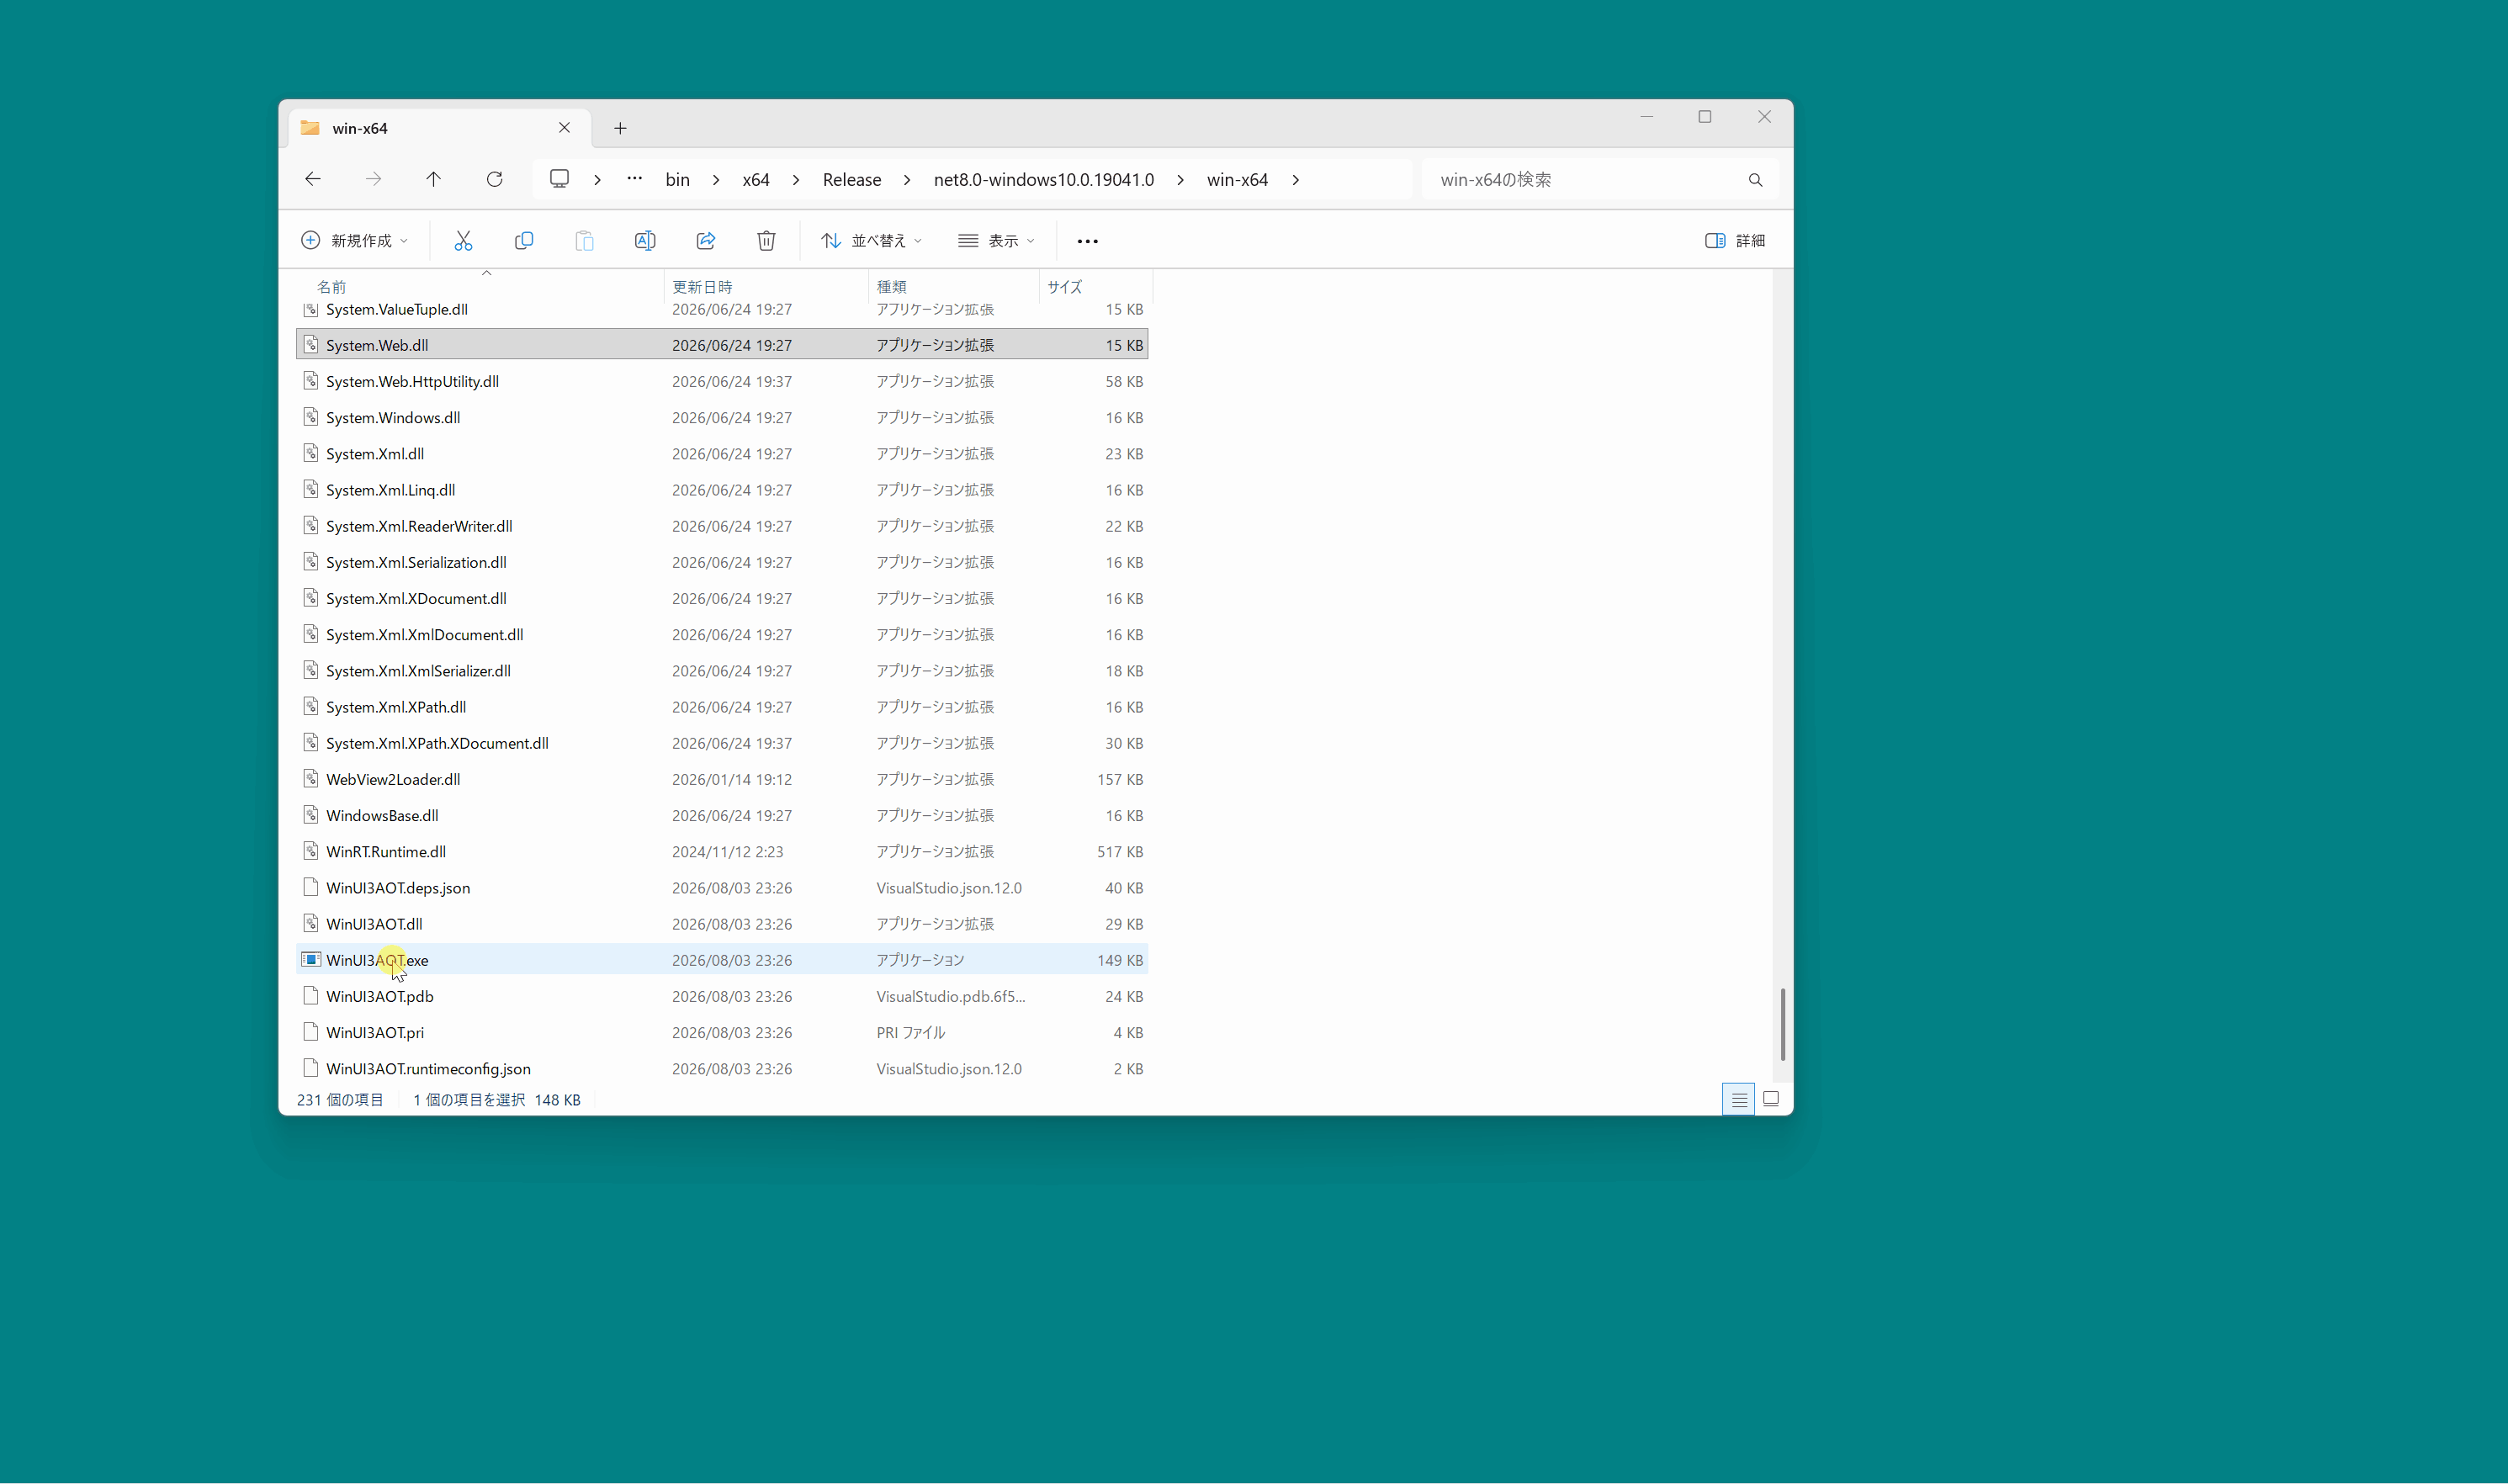Click the WinUI3AOT.pdb file icon
The image size is (2508, 1484).
pyautogui.click(x=311, y=996)
